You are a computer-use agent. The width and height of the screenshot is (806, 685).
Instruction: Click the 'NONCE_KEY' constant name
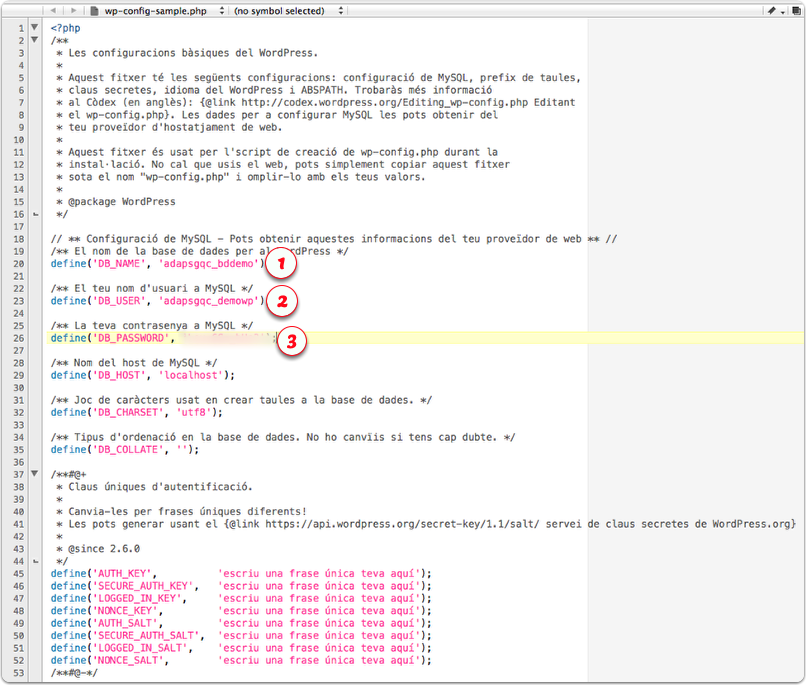[125, 611]
